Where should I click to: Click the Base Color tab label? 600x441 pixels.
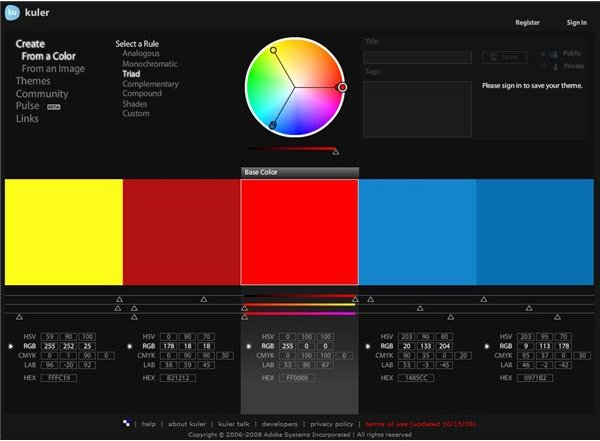(261, 172)
